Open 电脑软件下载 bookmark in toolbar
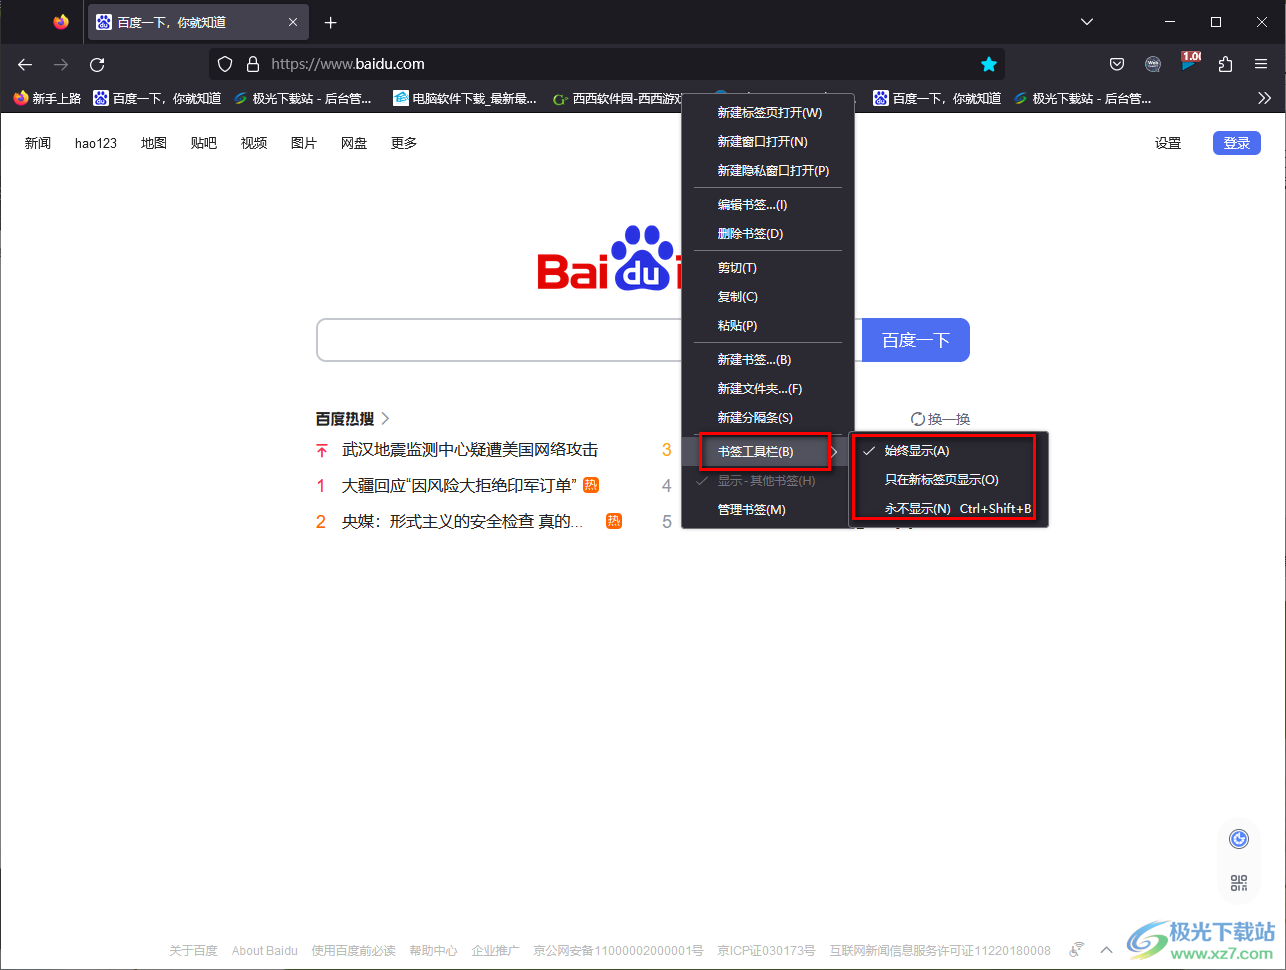The width and height of the screenshot is (1286, 970). 465,98
